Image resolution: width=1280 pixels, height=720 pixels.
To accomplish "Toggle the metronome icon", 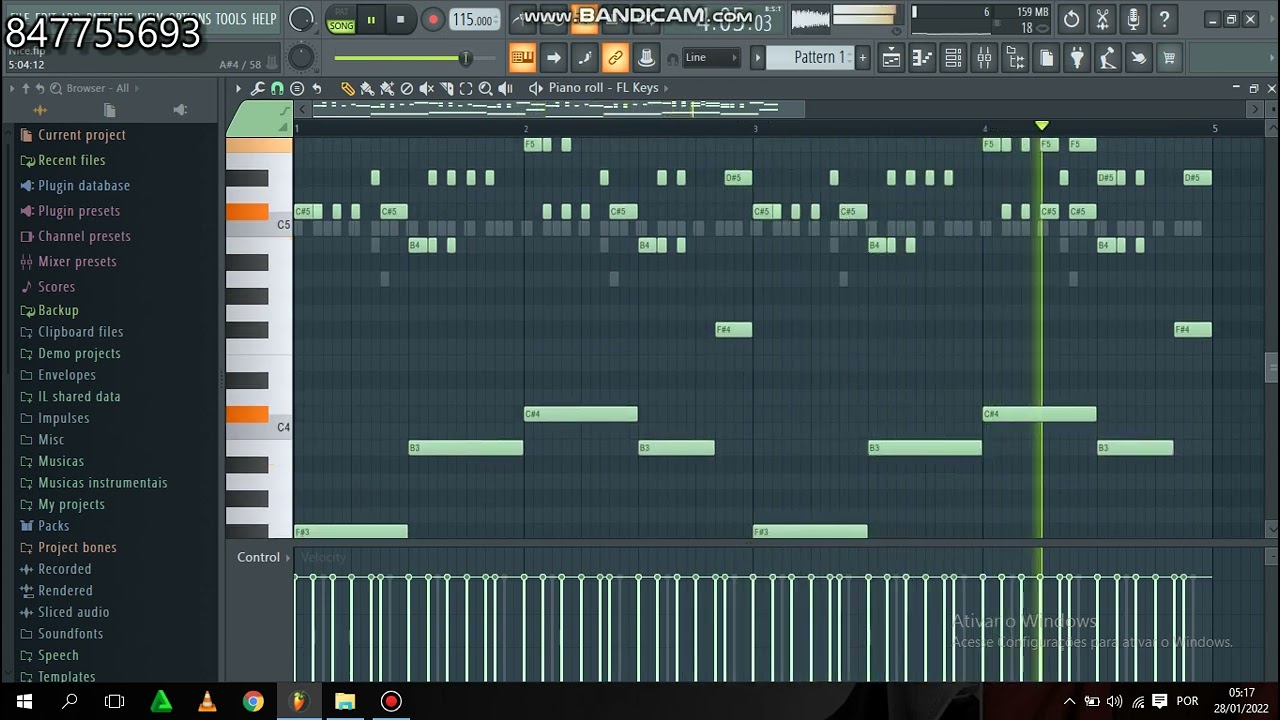I will coord(524,19).
